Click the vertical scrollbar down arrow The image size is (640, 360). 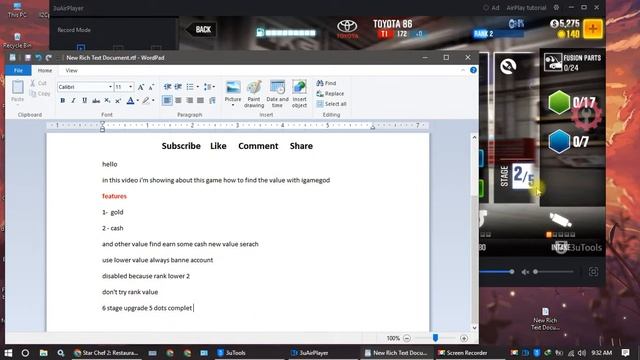[x=474, y=328]
